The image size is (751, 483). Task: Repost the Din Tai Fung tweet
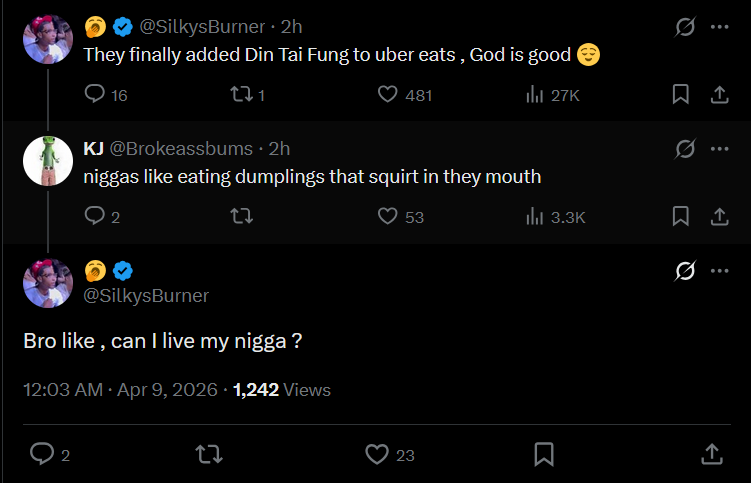click(240, 94)
